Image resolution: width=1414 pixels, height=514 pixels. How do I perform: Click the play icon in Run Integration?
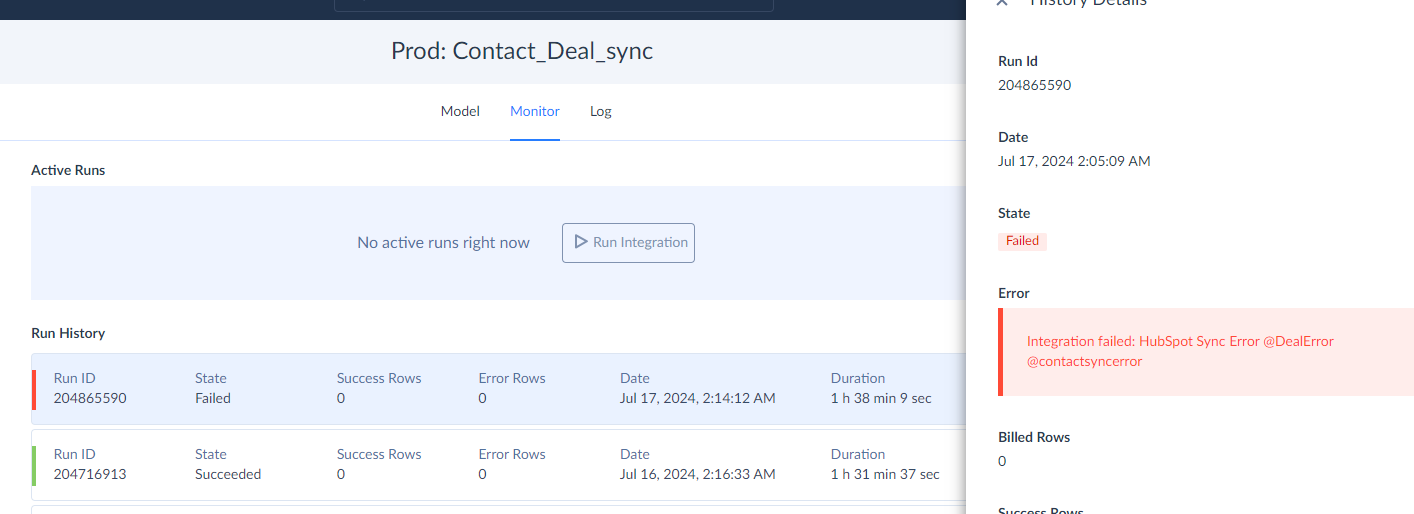[x=581, y=242]
